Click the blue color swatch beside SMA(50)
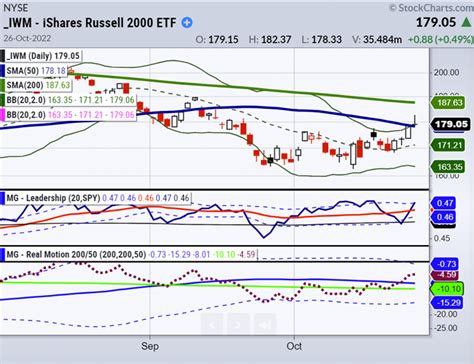 pos(2,71)
